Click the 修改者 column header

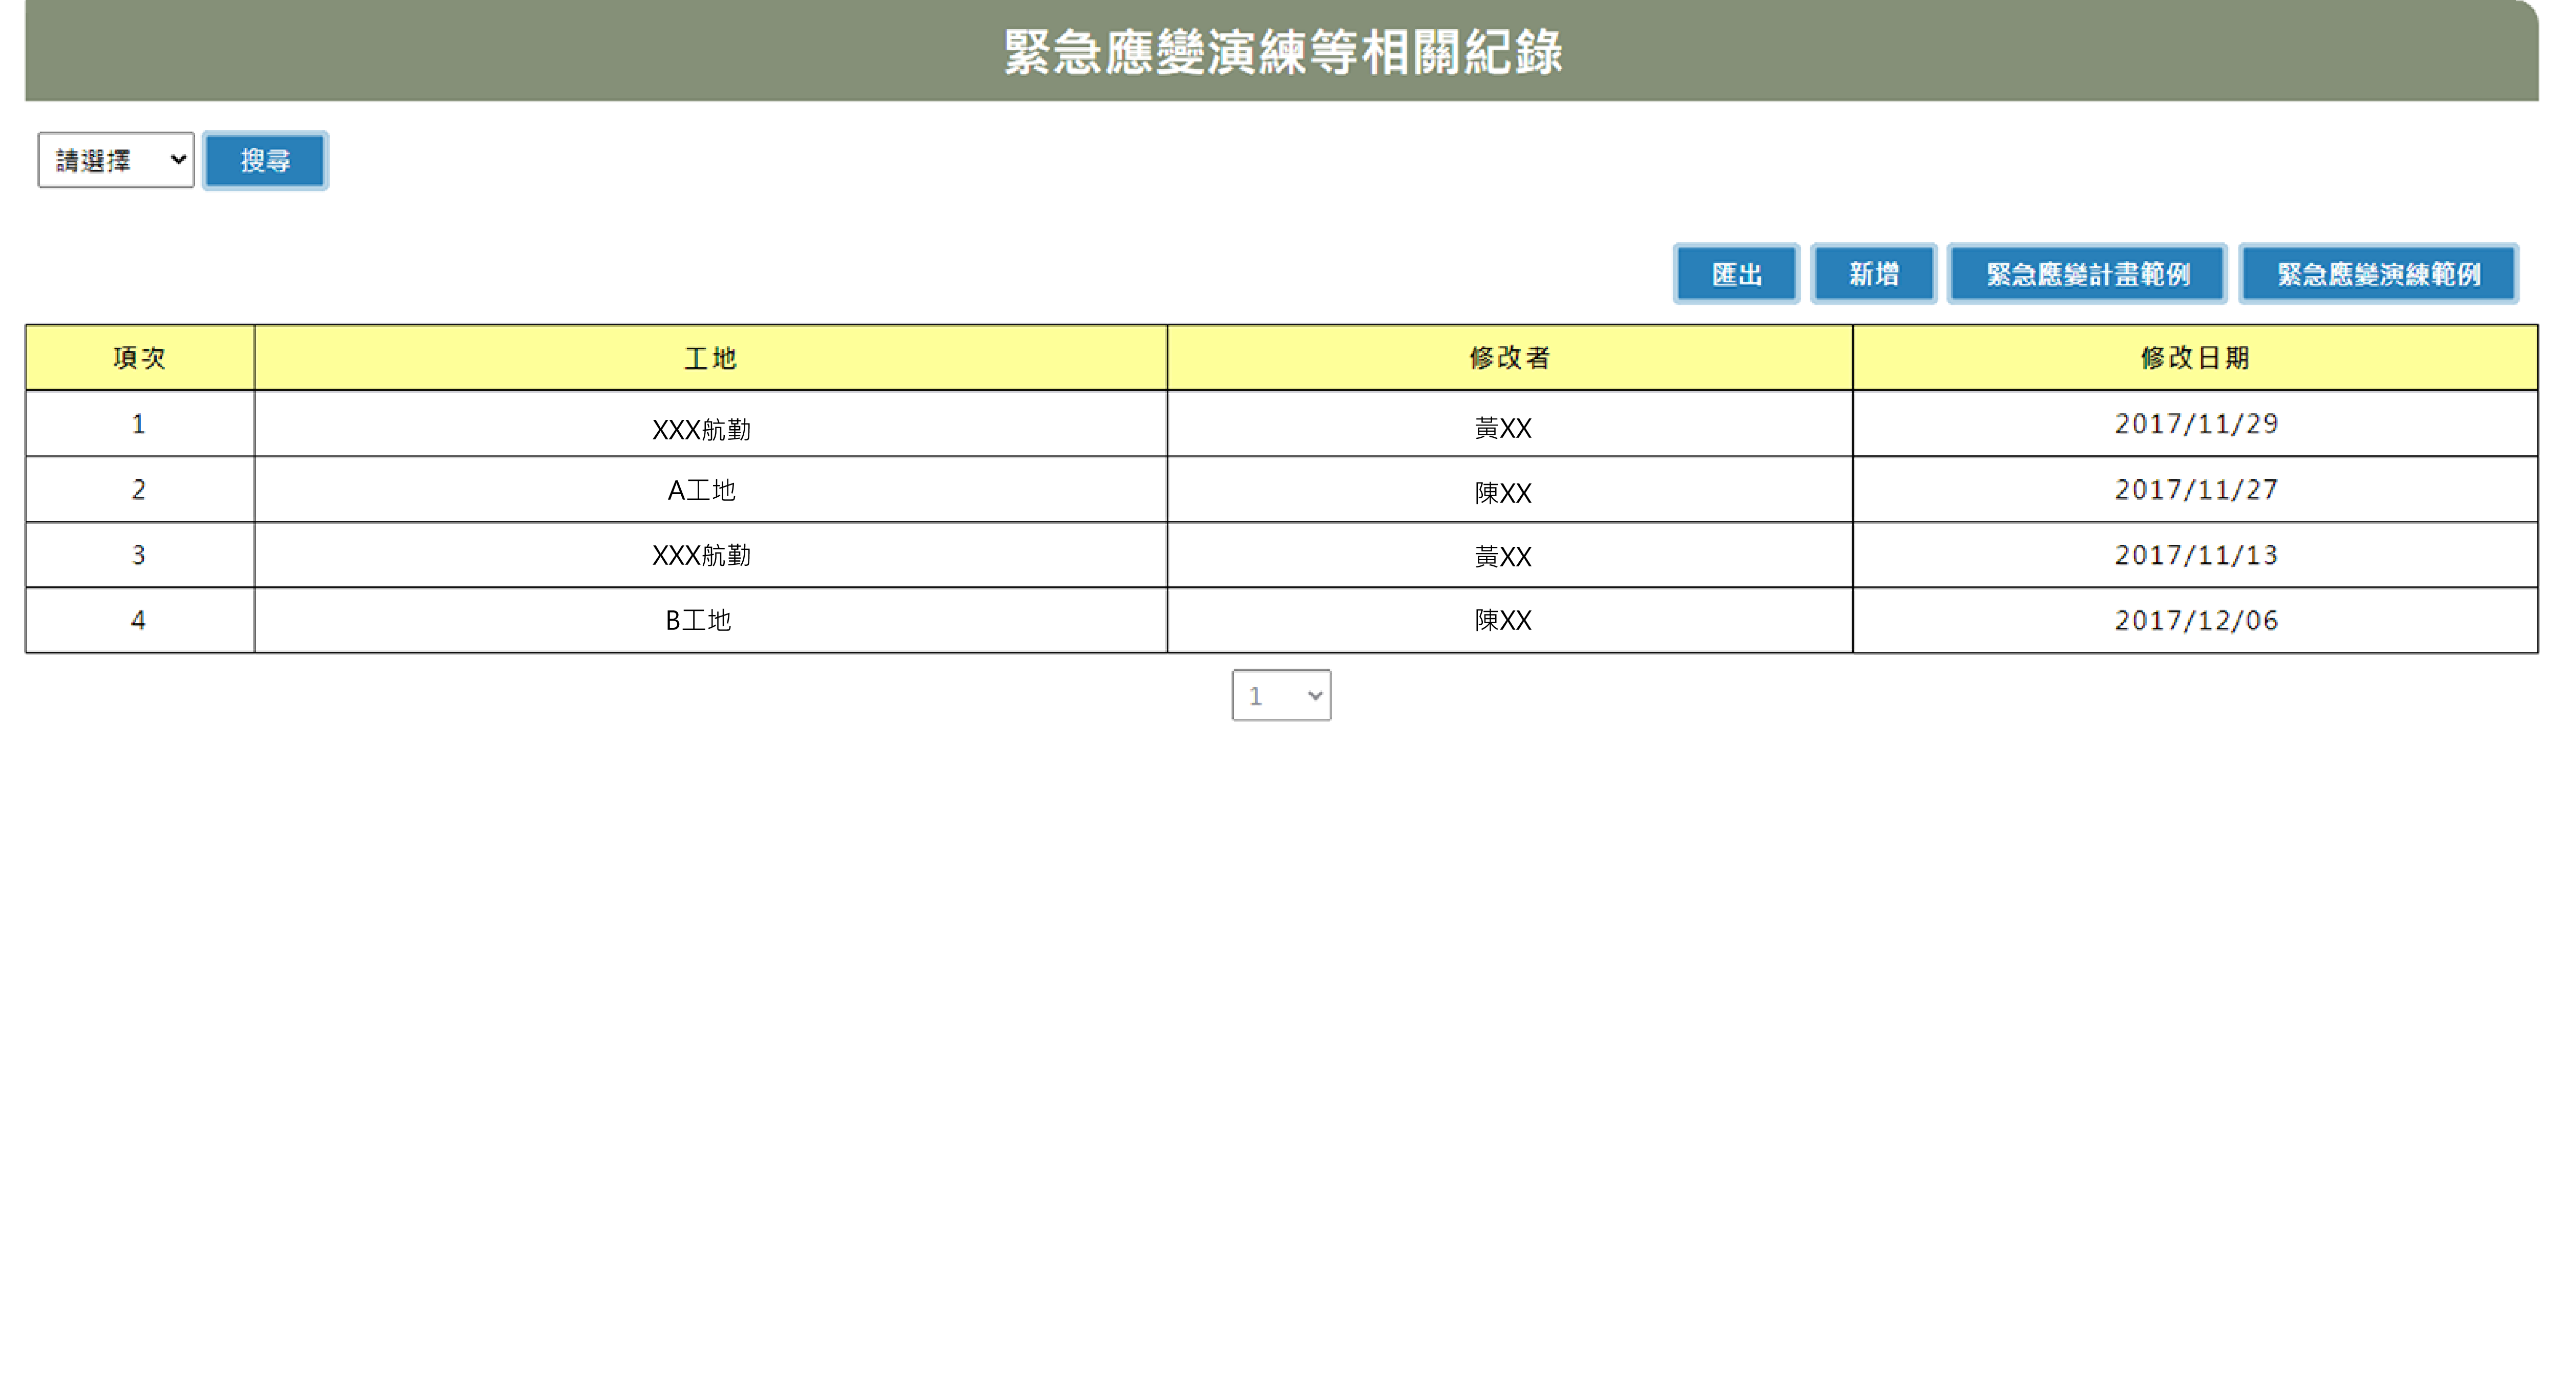[1509, 358]
